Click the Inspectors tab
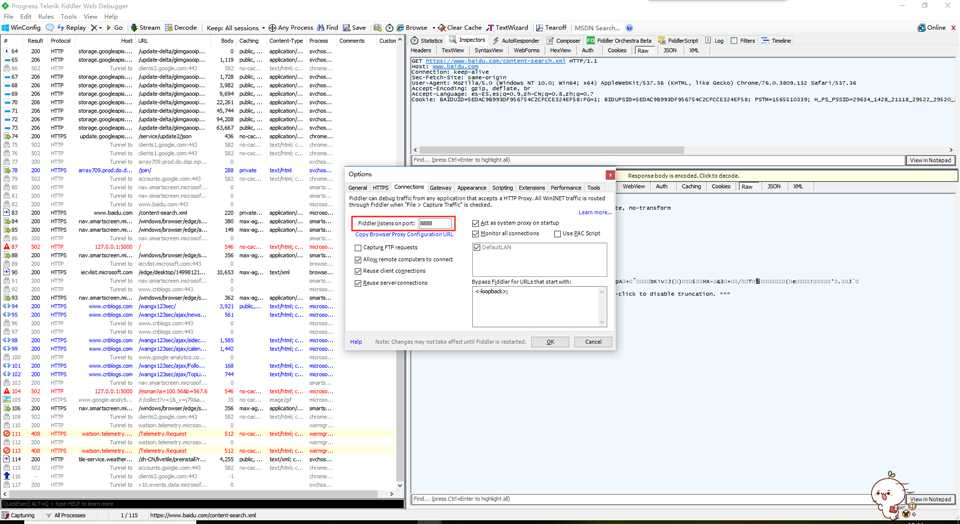960x524 pixels. pyautogui.click(x=467, y=40)
